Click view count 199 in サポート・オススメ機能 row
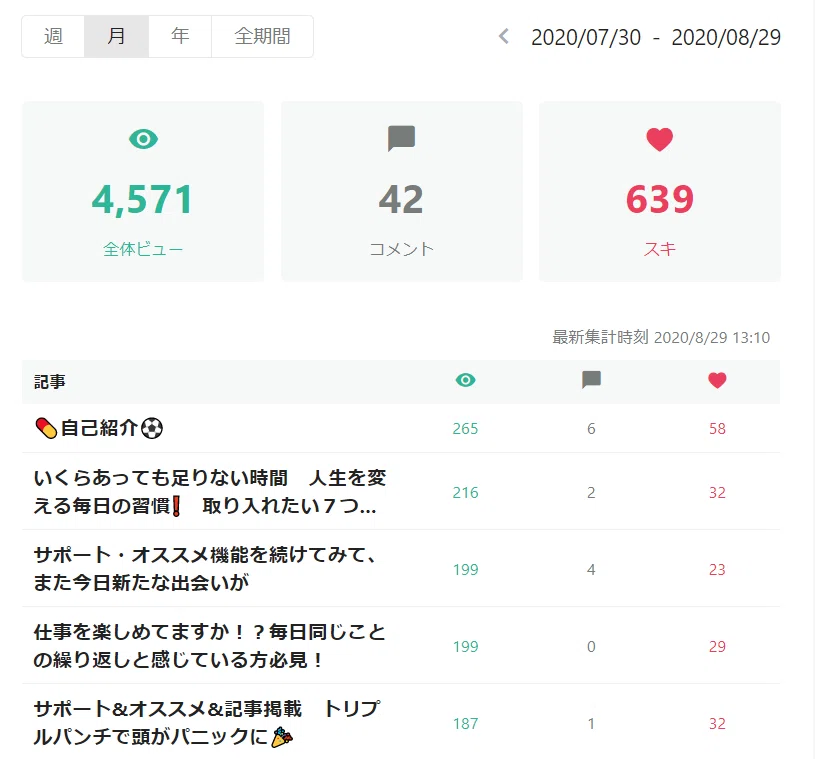The width and height of the screenshot is (815, 759). (x=465, y=570)
